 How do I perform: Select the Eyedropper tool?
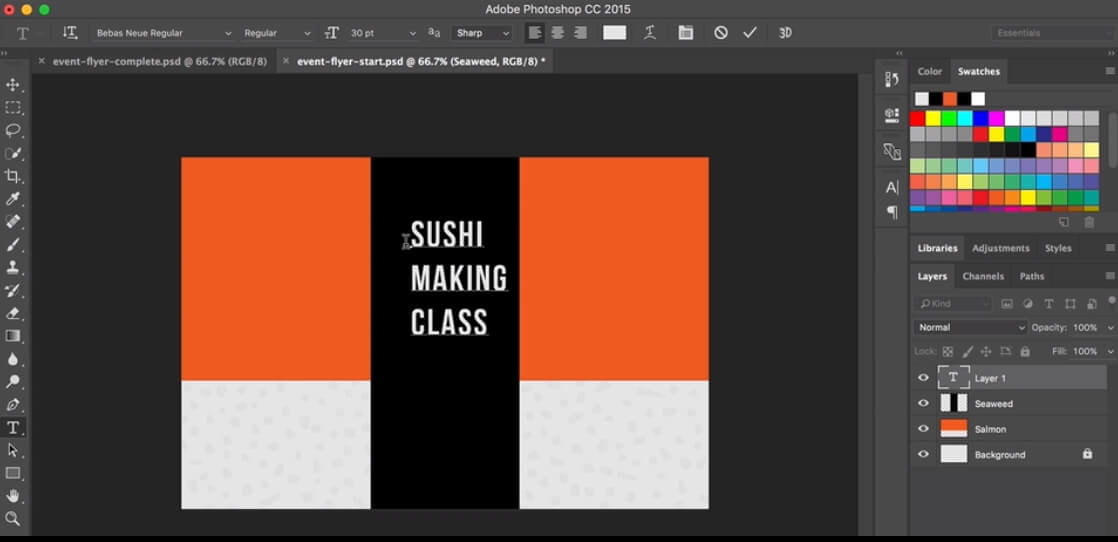(x=14, y=199)
